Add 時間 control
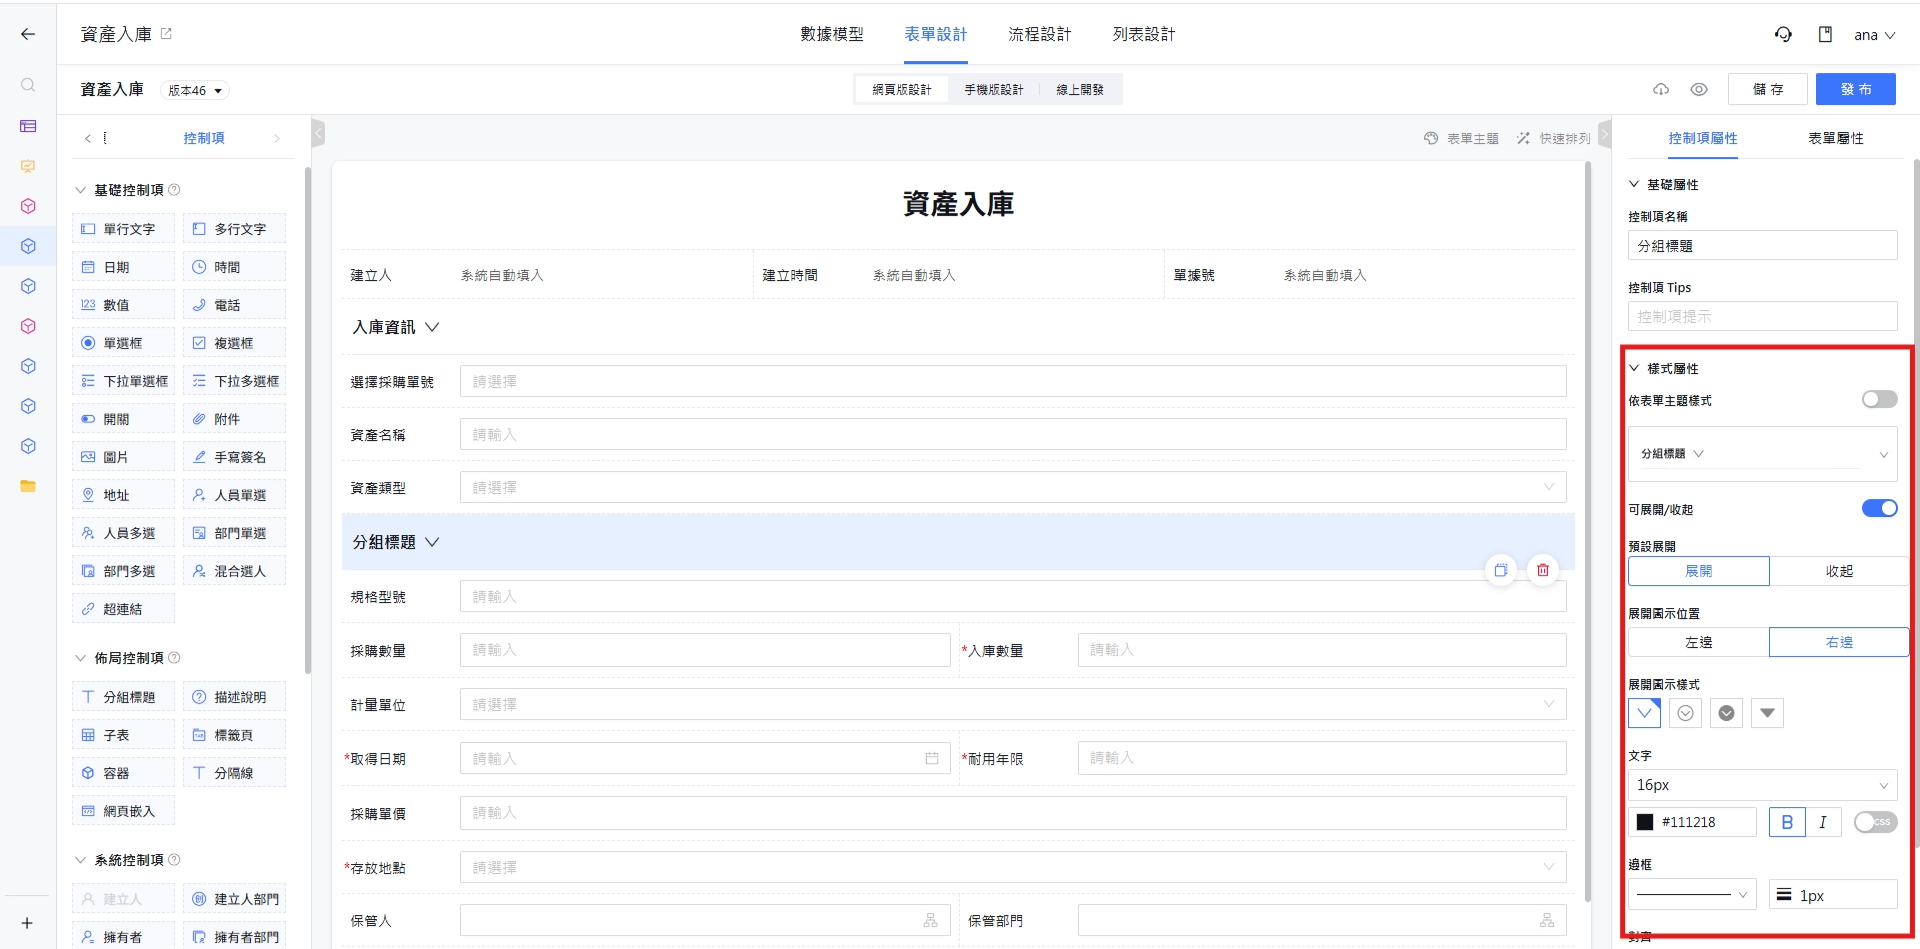 click(235, 267)
